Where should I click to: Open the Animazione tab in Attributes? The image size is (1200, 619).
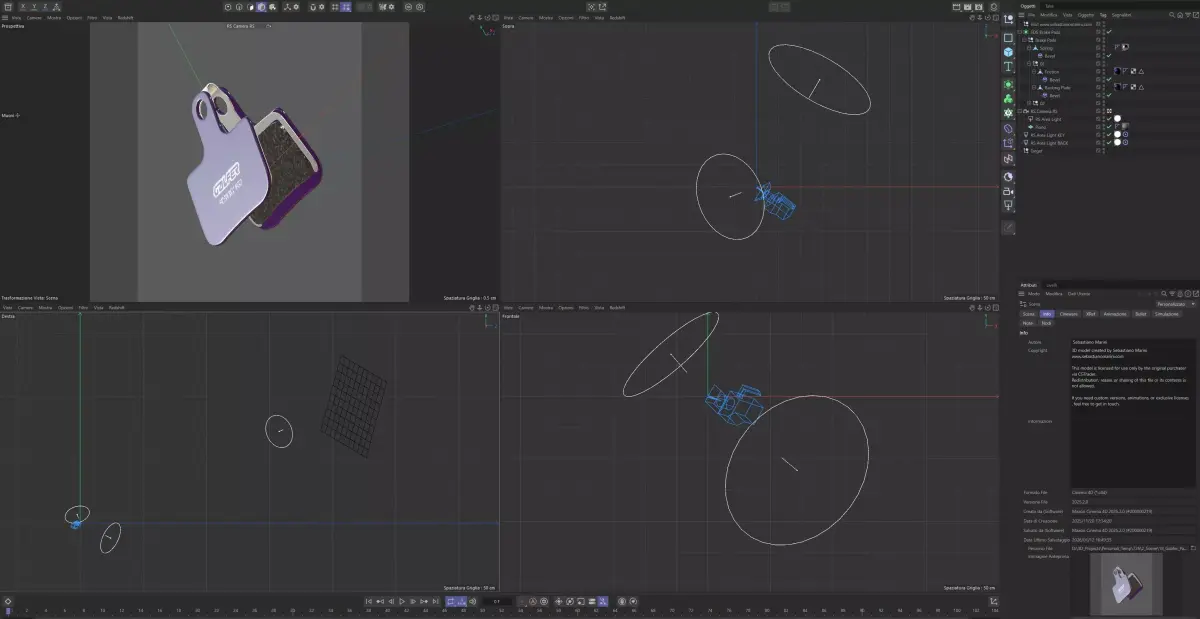1115,314
